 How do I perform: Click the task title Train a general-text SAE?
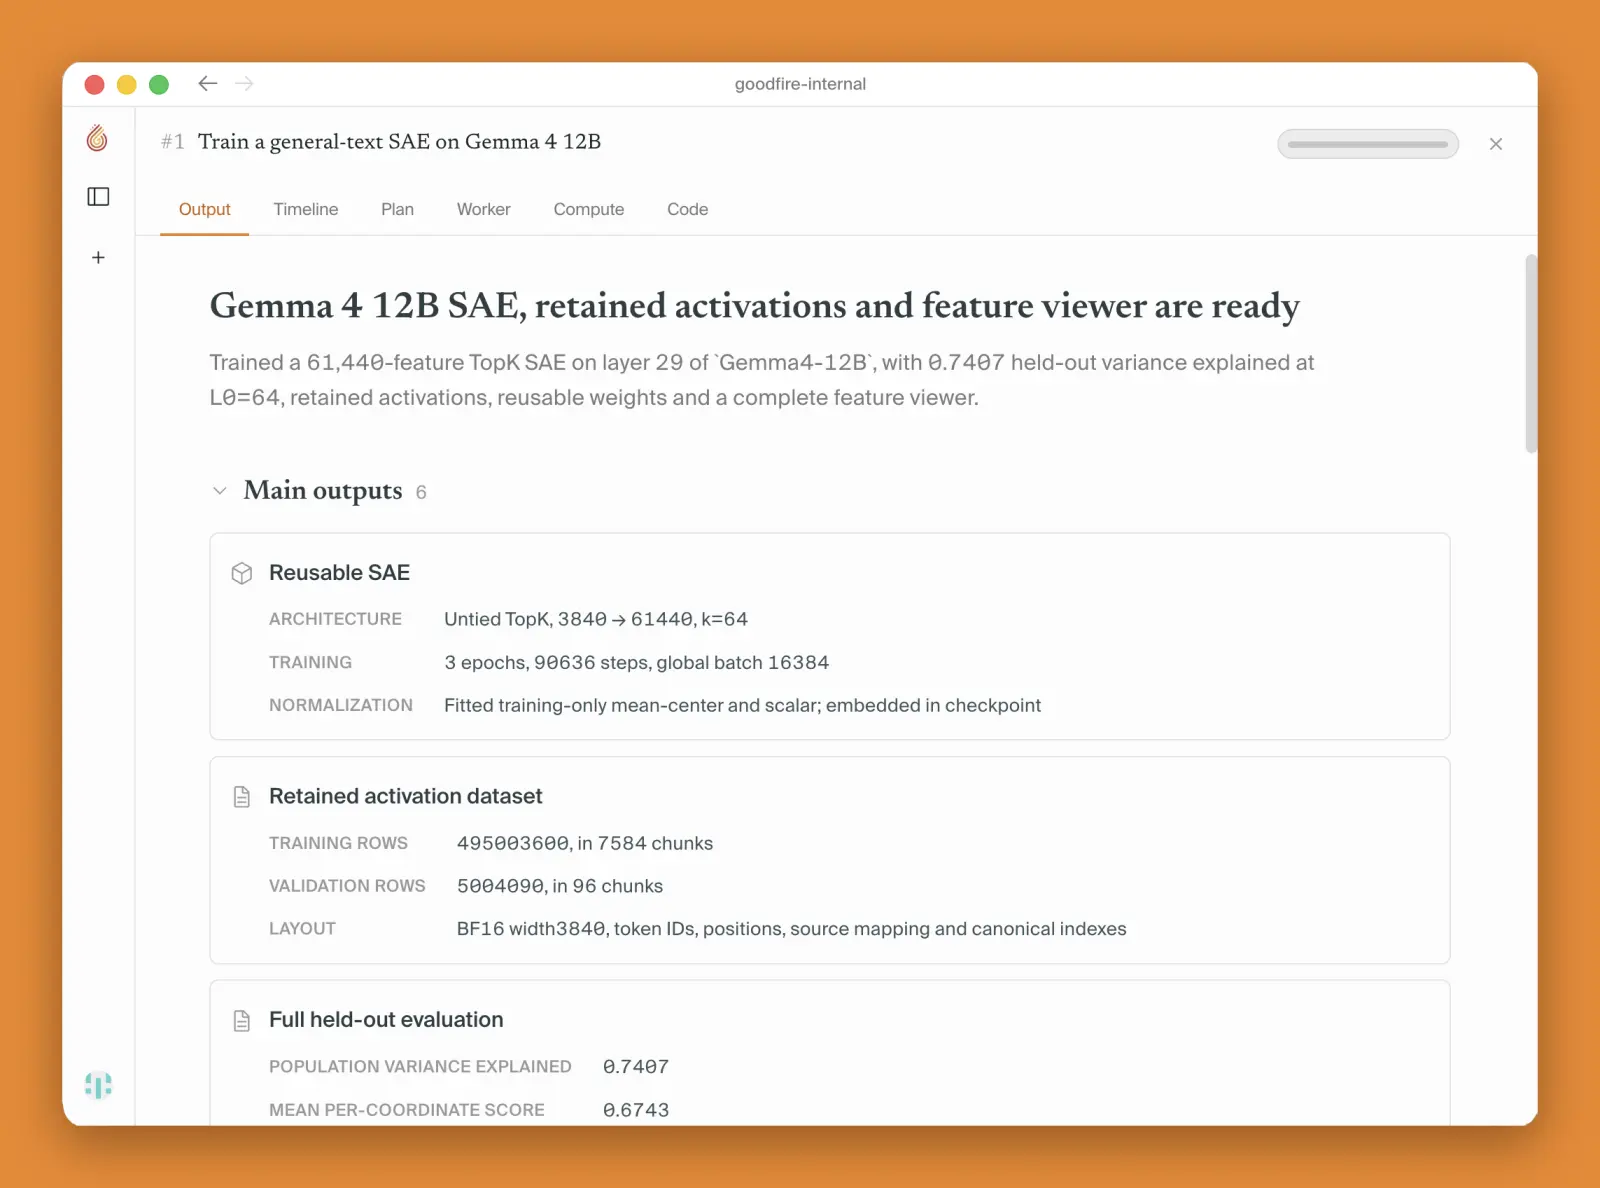click(x=399, y=142)
